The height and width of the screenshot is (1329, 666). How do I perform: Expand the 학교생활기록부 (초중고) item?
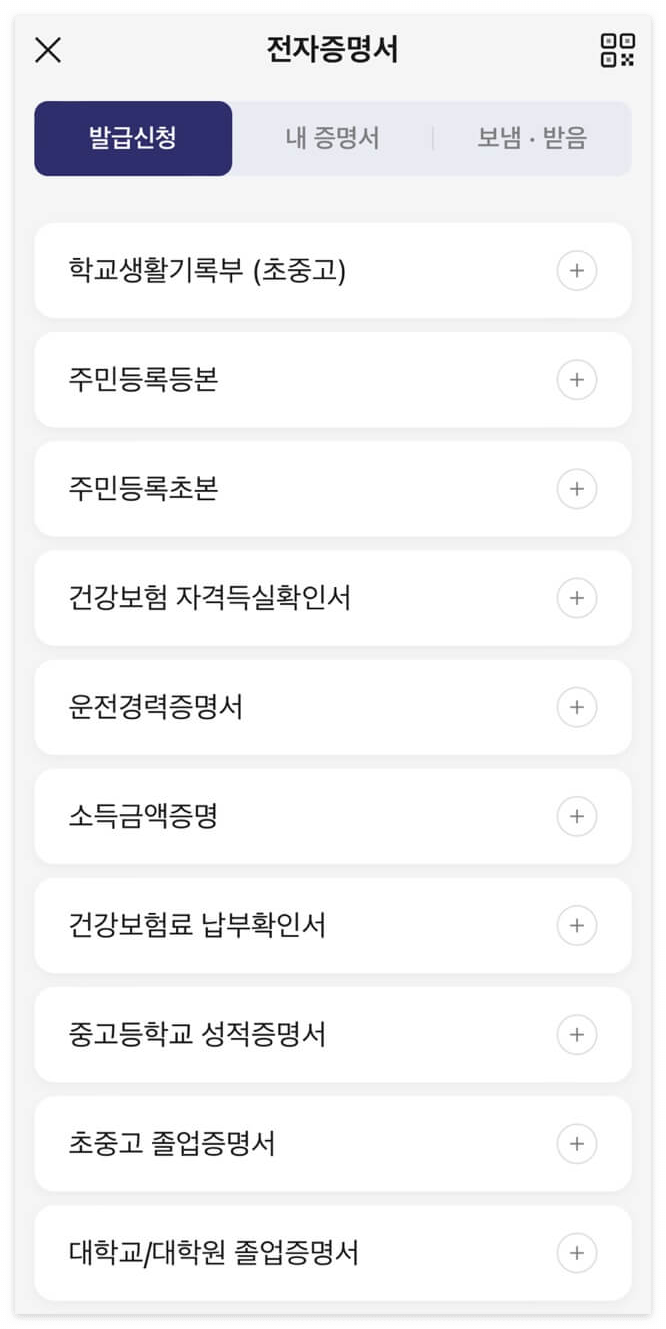[x=577, y=270]
